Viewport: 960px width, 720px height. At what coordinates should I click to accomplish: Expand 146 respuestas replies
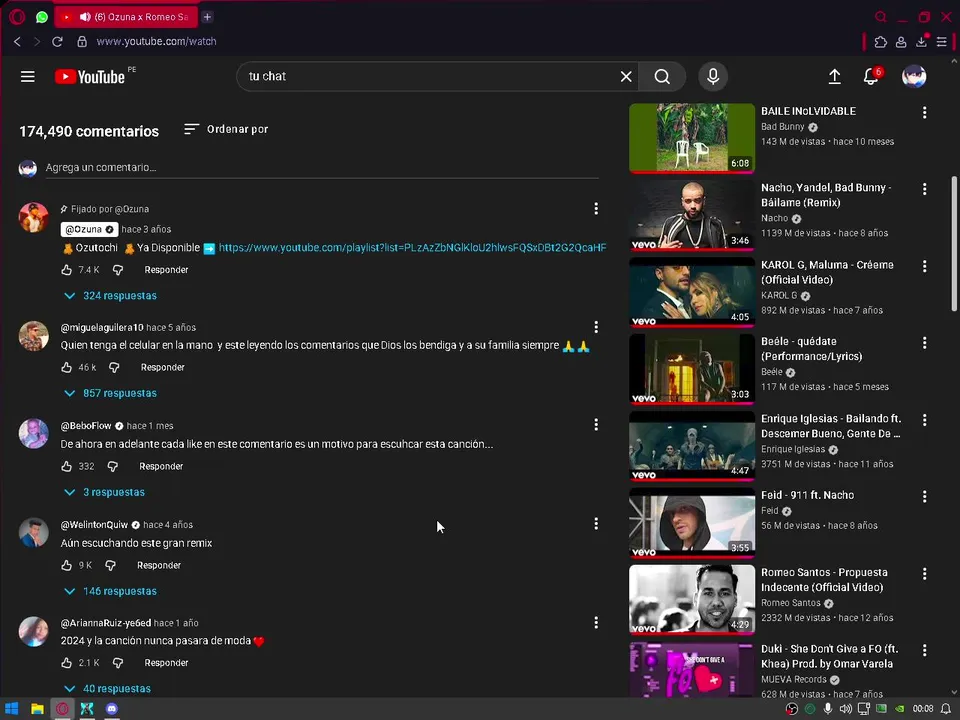click(x=111, y=591)
